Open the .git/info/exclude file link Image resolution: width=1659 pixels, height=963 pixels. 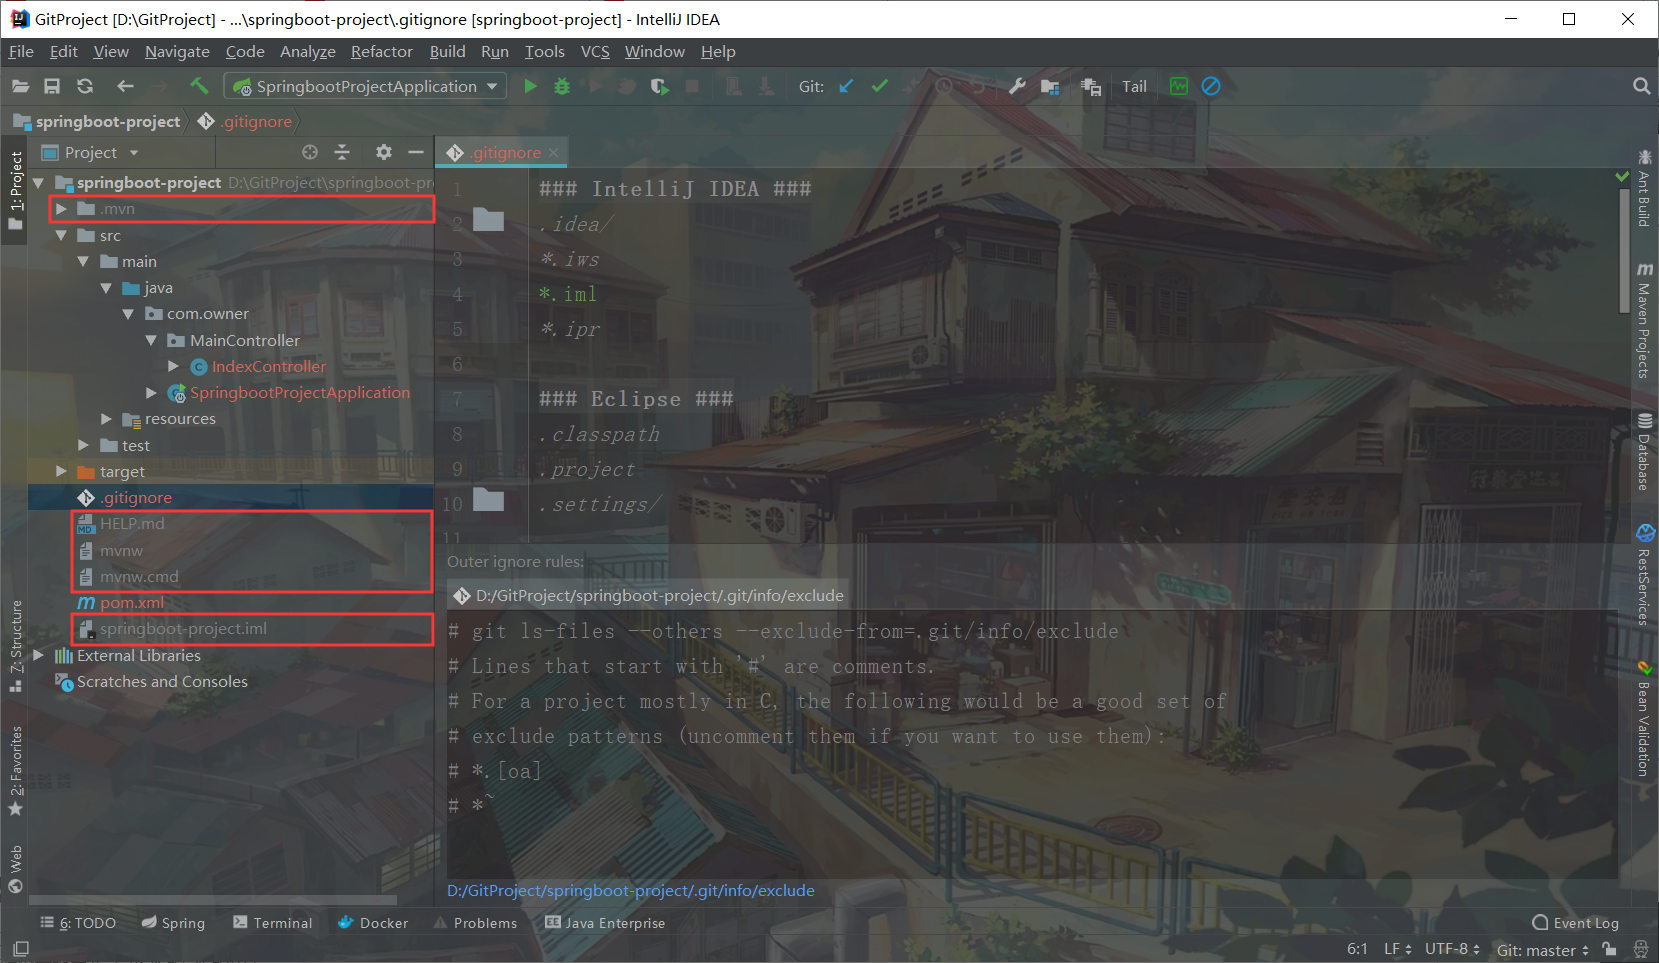(x=631, y=890)
